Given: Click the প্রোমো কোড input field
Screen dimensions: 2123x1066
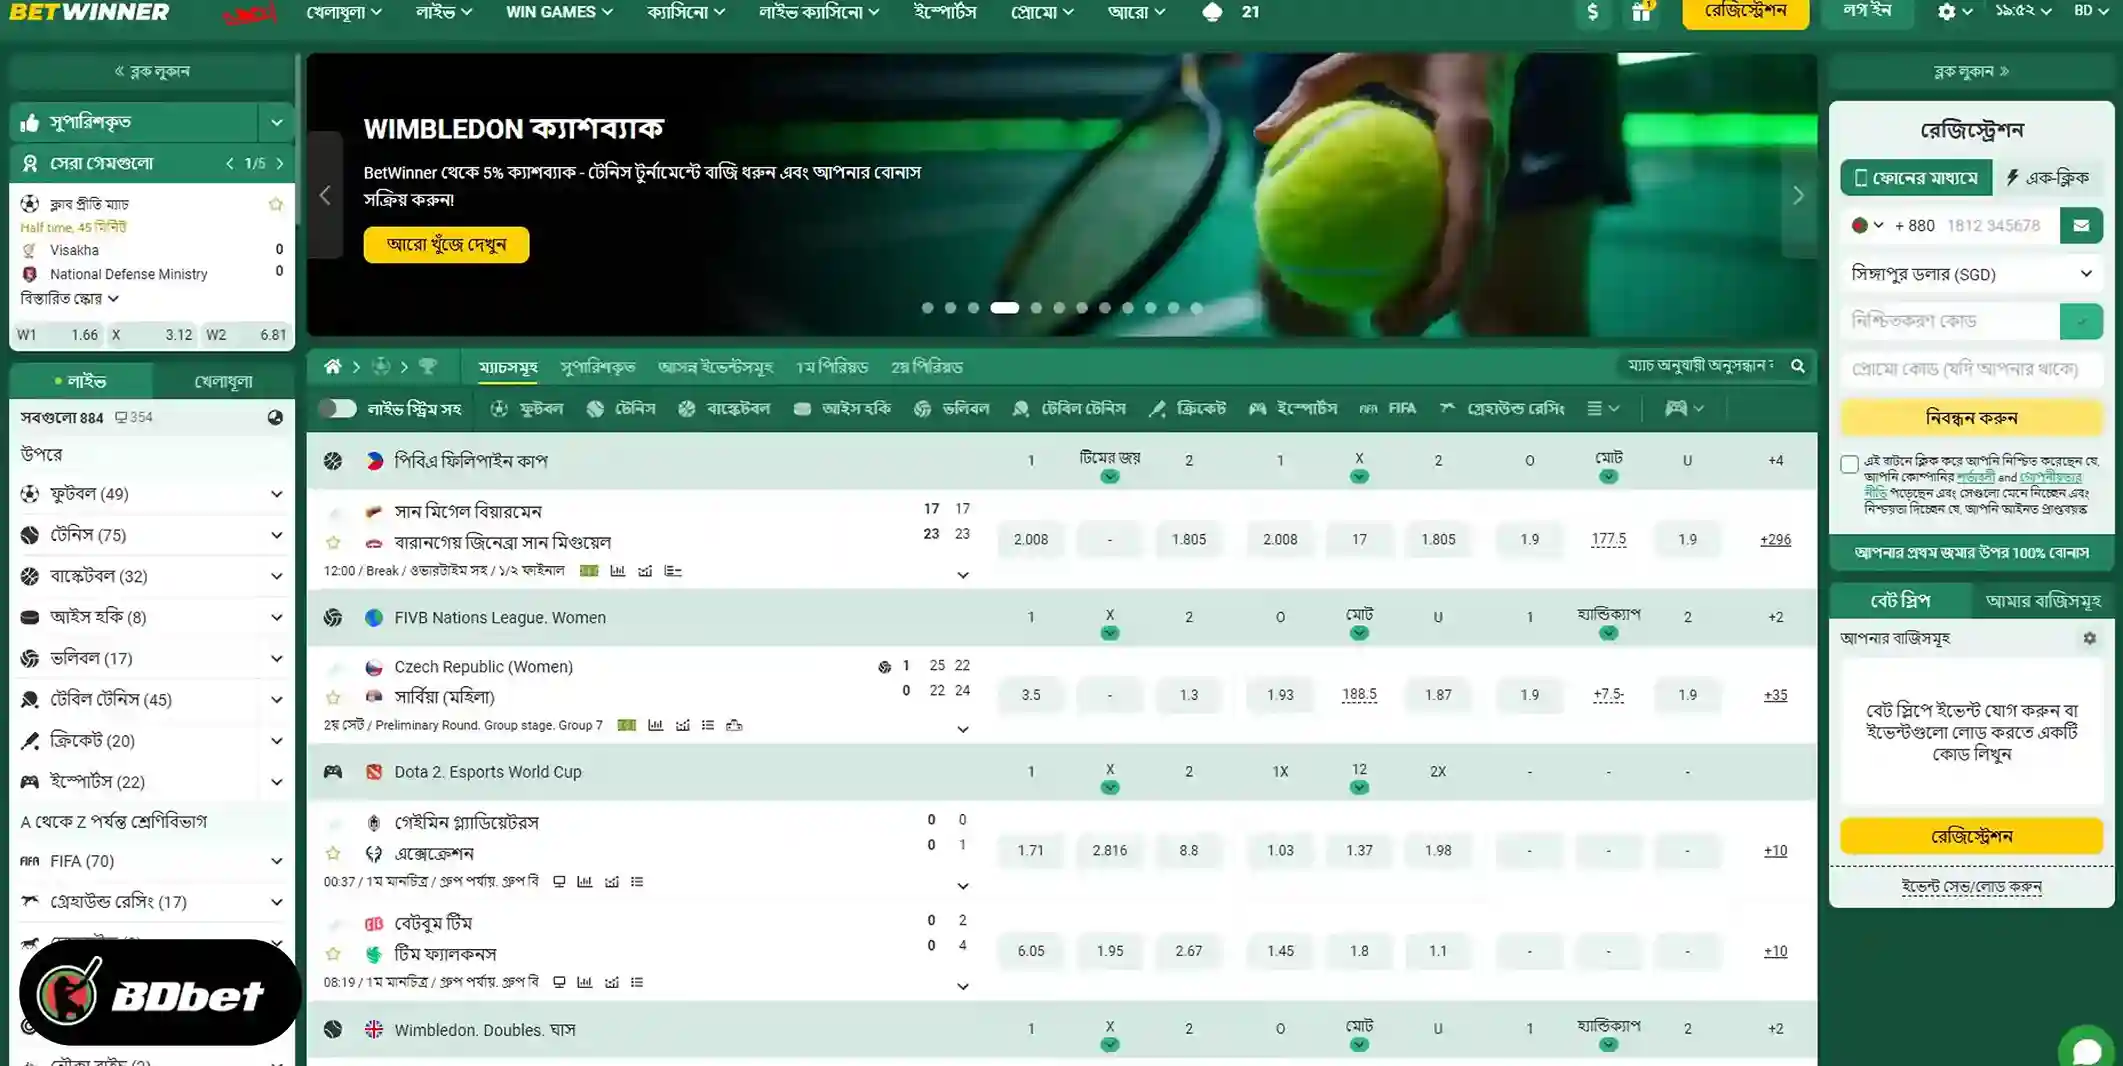Looking at the screenshot, I should (1971, 369).
